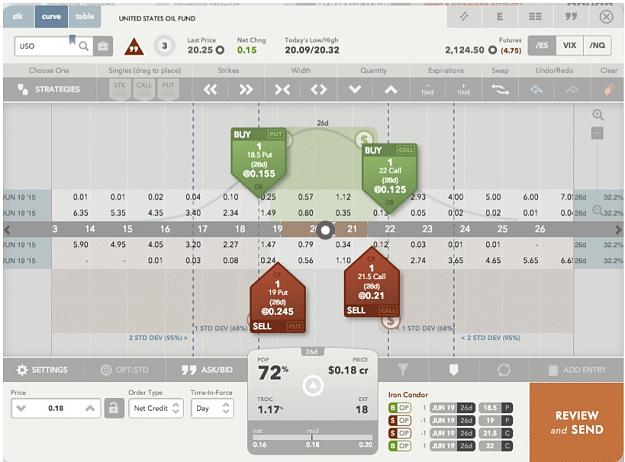Select the curve tab

click(x=51, y=16)
